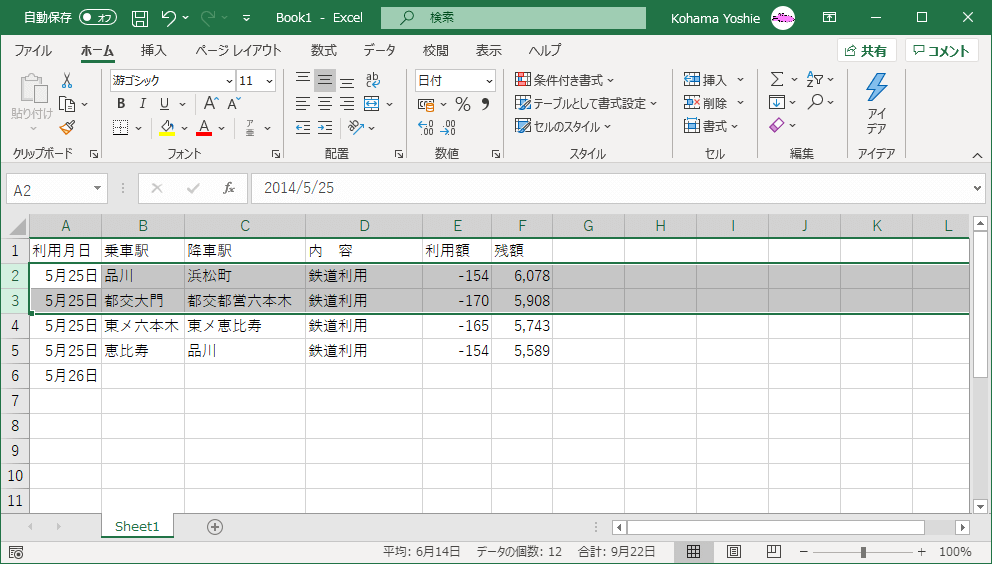Click the Copy icon
Screen dimensions: 992x564
point(66,104)
